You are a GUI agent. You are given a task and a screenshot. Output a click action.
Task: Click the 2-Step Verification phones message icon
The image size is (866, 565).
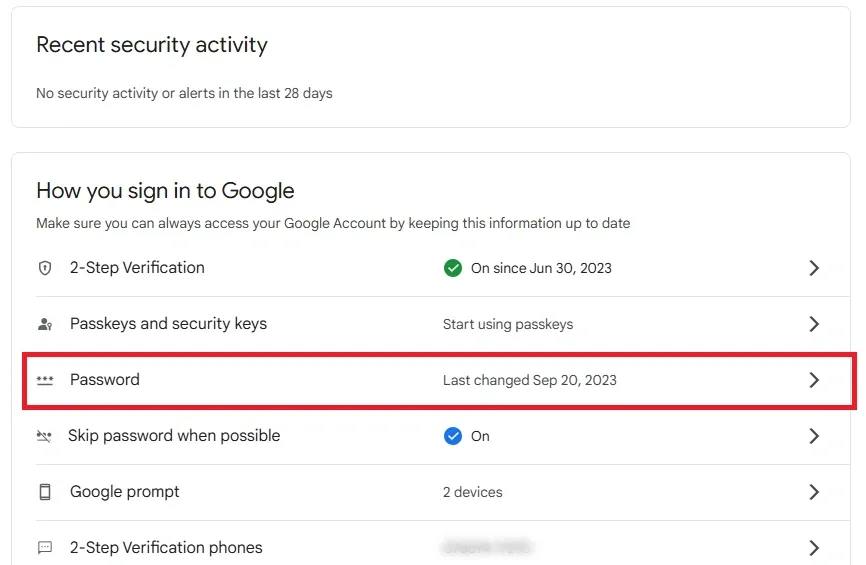click(44, 548)
